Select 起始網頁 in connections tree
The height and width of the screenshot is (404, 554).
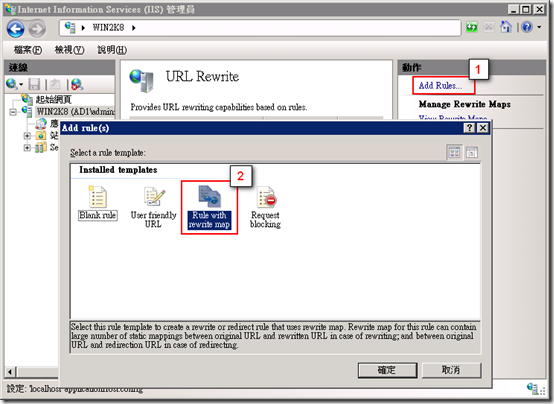[54, 99]
